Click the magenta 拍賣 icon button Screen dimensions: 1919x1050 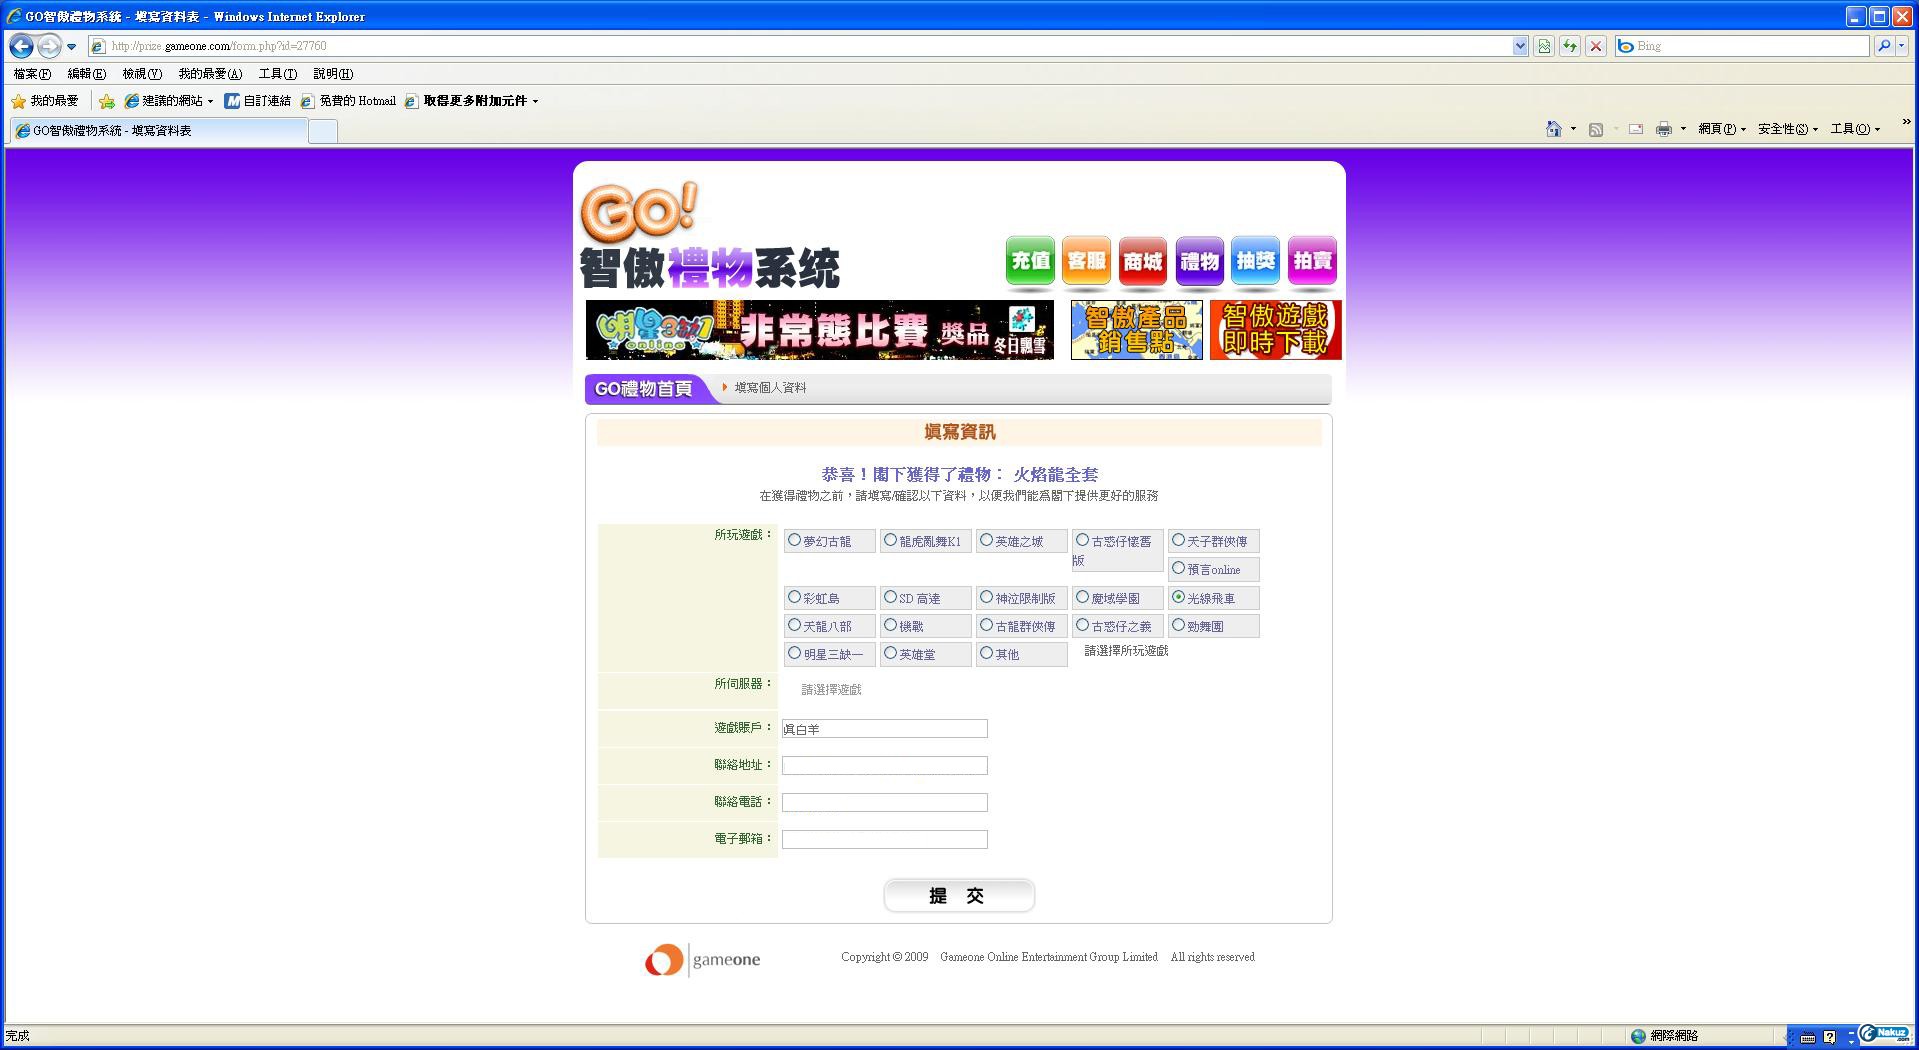coord(1312,262)
